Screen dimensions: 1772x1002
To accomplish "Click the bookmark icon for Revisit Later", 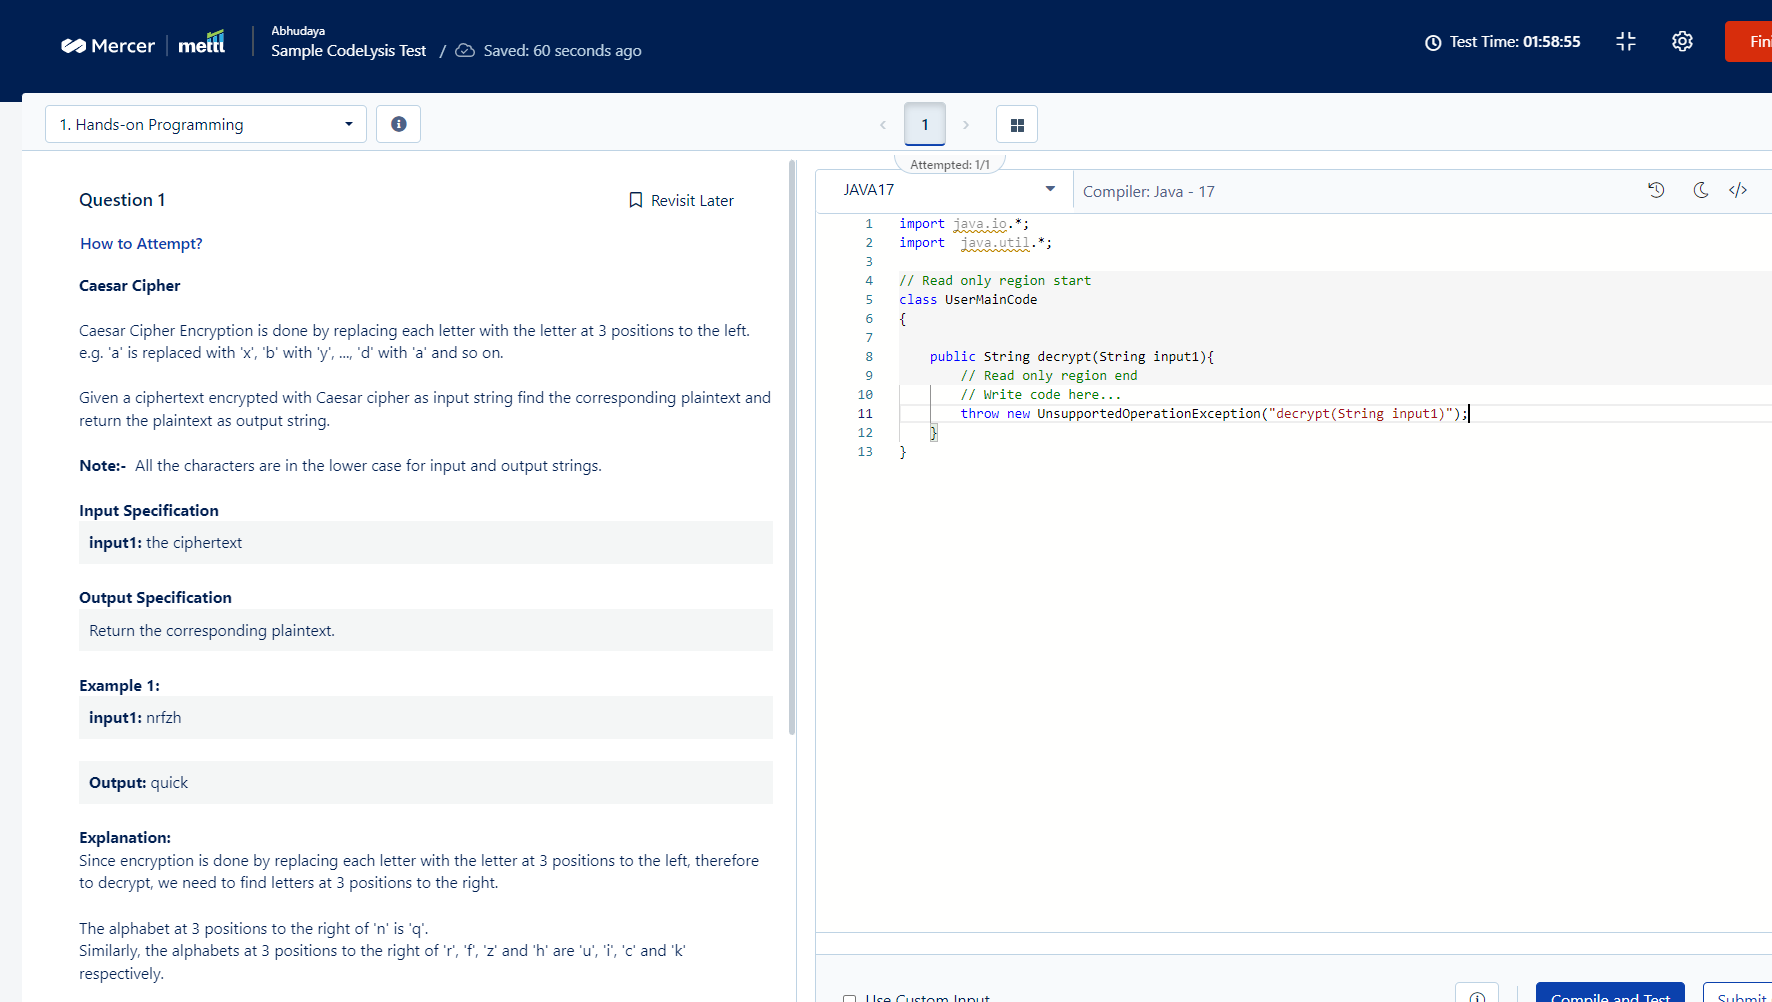I will 635,200.
